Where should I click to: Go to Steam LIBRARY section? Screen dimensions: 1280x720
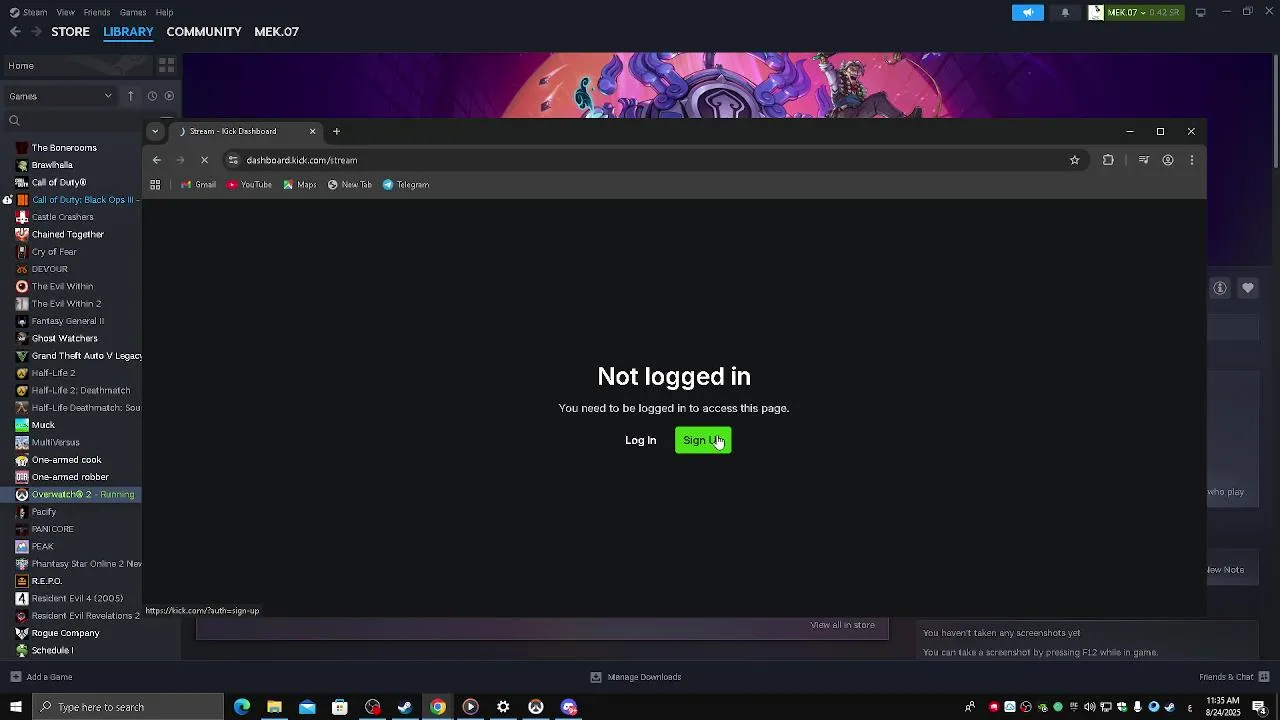coord(128,32)
